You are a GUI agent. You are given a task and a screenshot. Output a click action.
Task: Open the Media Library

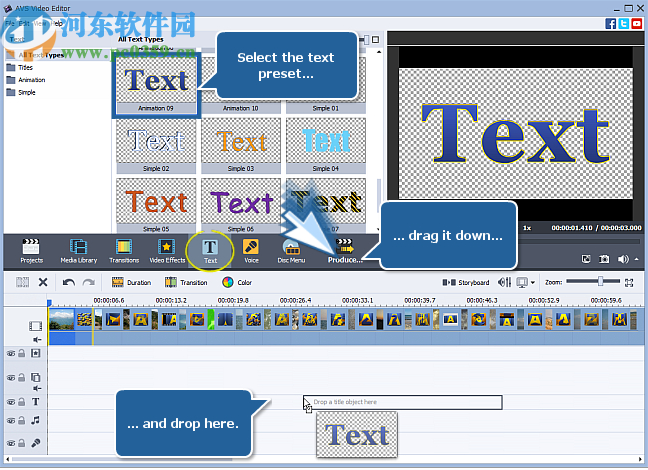click(79, 251)
